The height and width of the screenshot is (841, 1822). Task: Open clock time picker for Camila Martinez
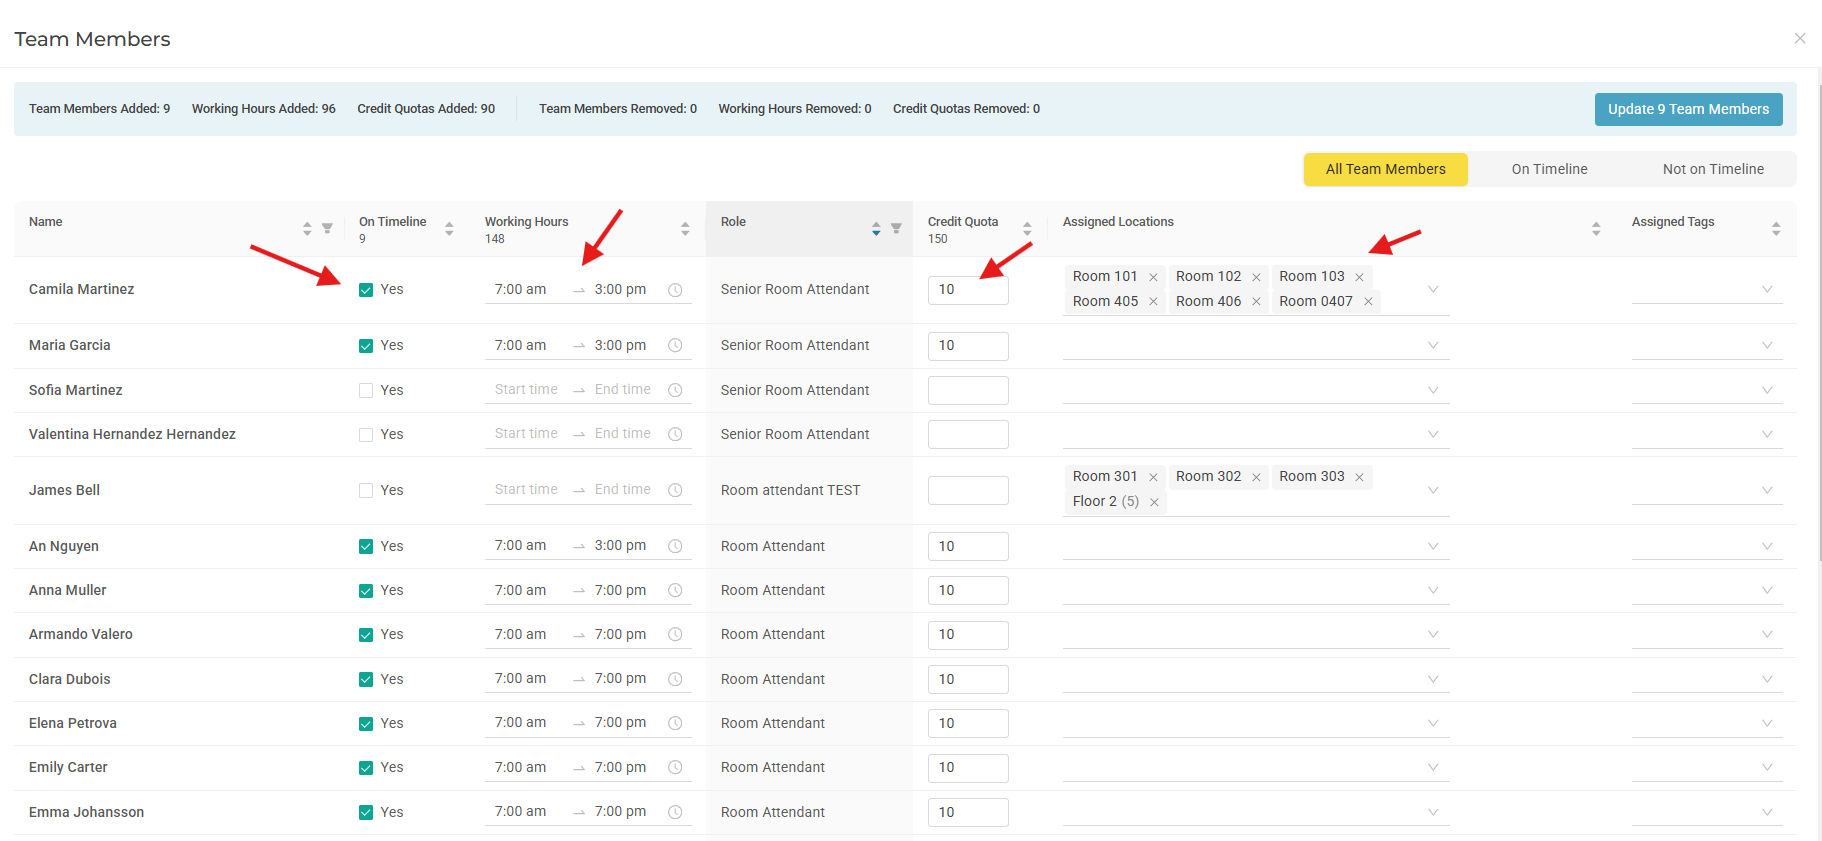pyautogui.click(x=675, y=290)
